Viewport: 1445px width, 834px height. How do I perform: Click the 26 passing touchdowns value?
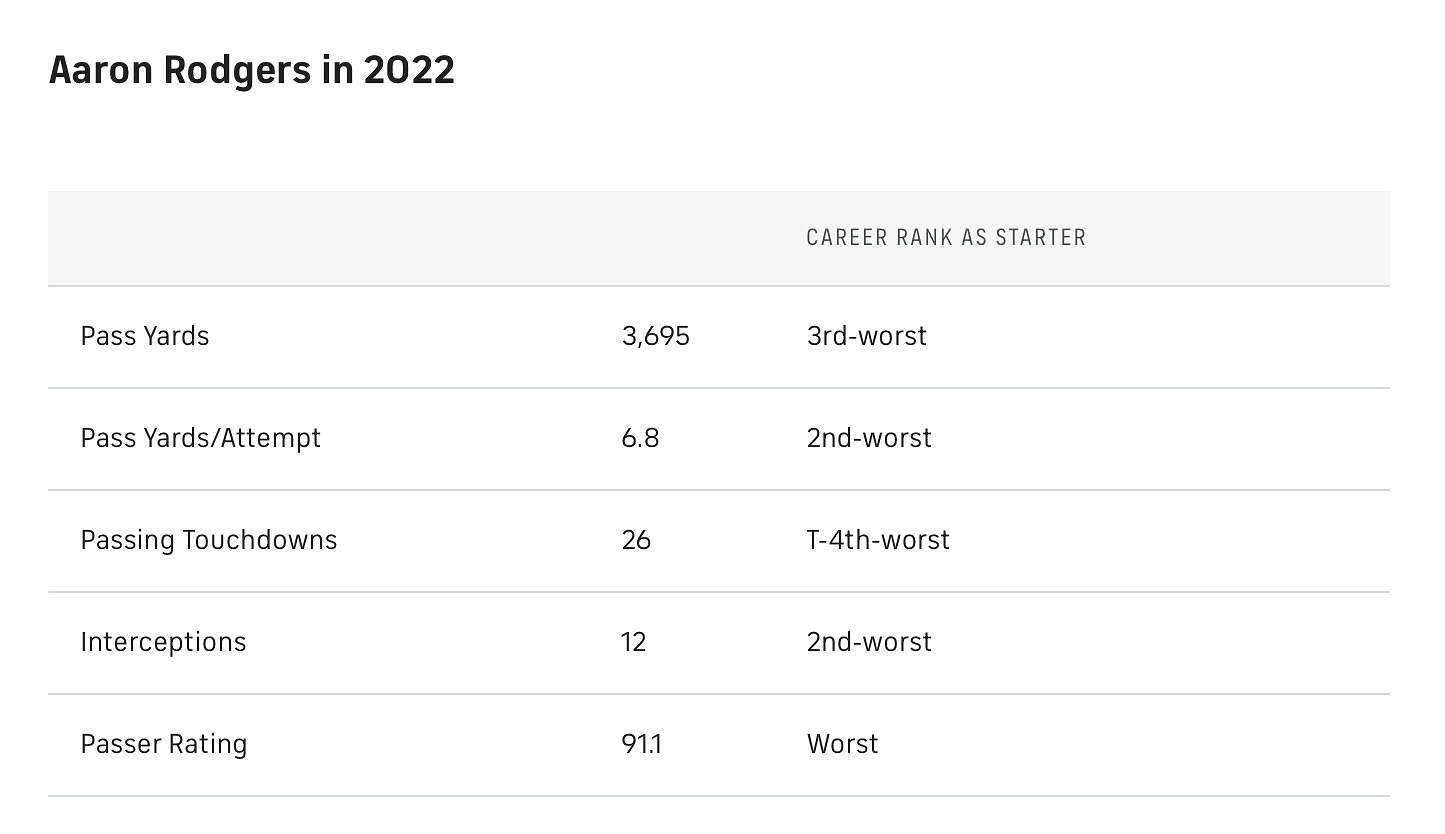click(636, 540)
